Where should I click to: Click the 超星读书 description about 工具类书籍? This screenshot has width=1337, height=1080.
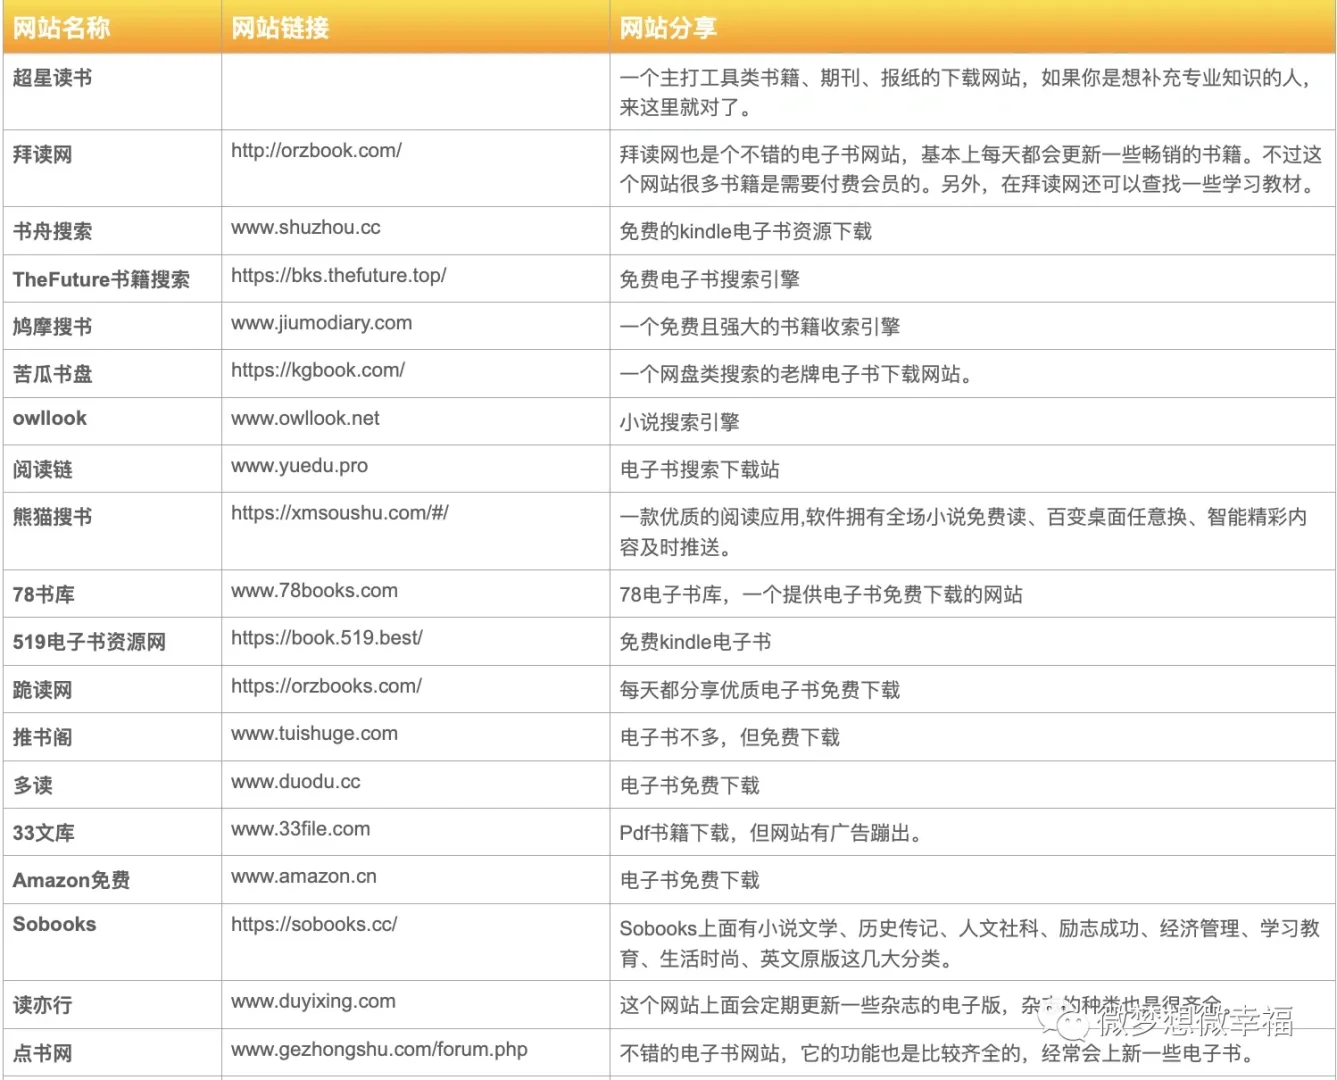coord(966,92)
